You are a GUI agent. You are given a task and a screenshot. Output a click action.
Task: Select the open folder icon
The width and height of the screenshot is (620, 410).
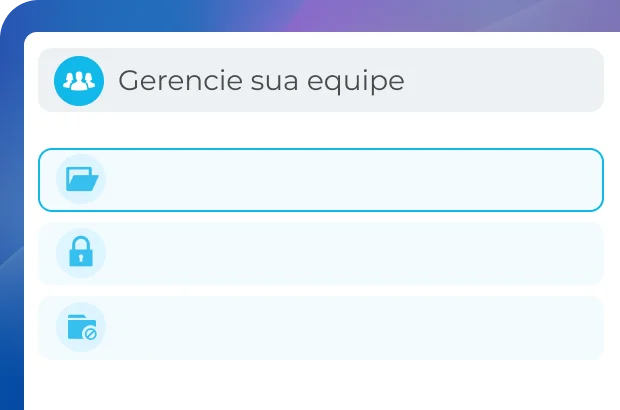(81, 180)
